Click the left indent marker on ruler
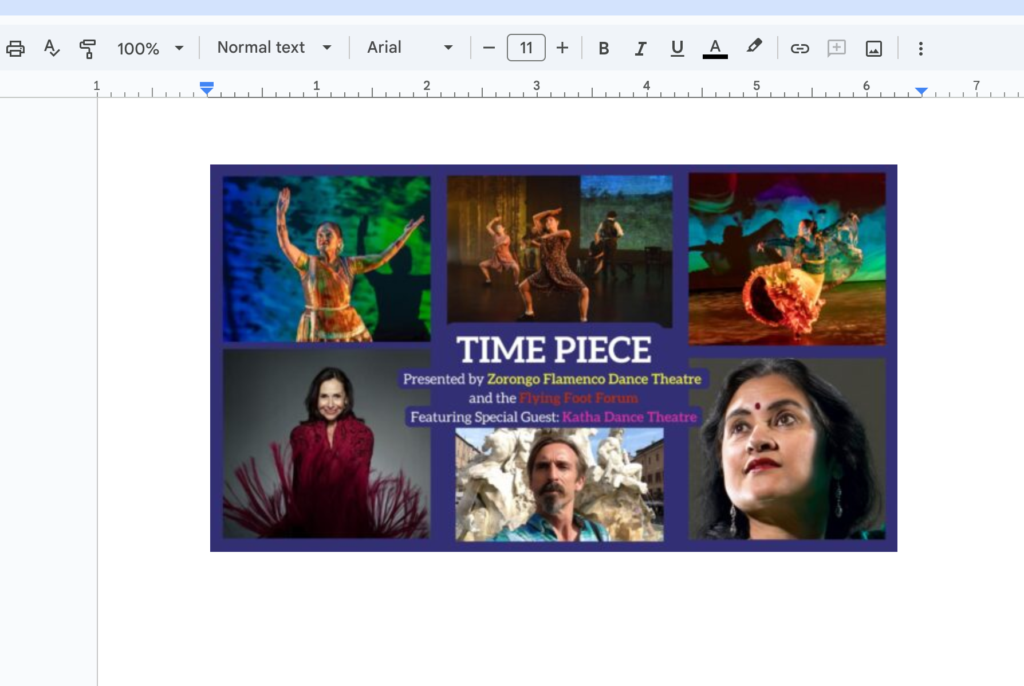This screenshot has height=686, width=1024. 206,88
